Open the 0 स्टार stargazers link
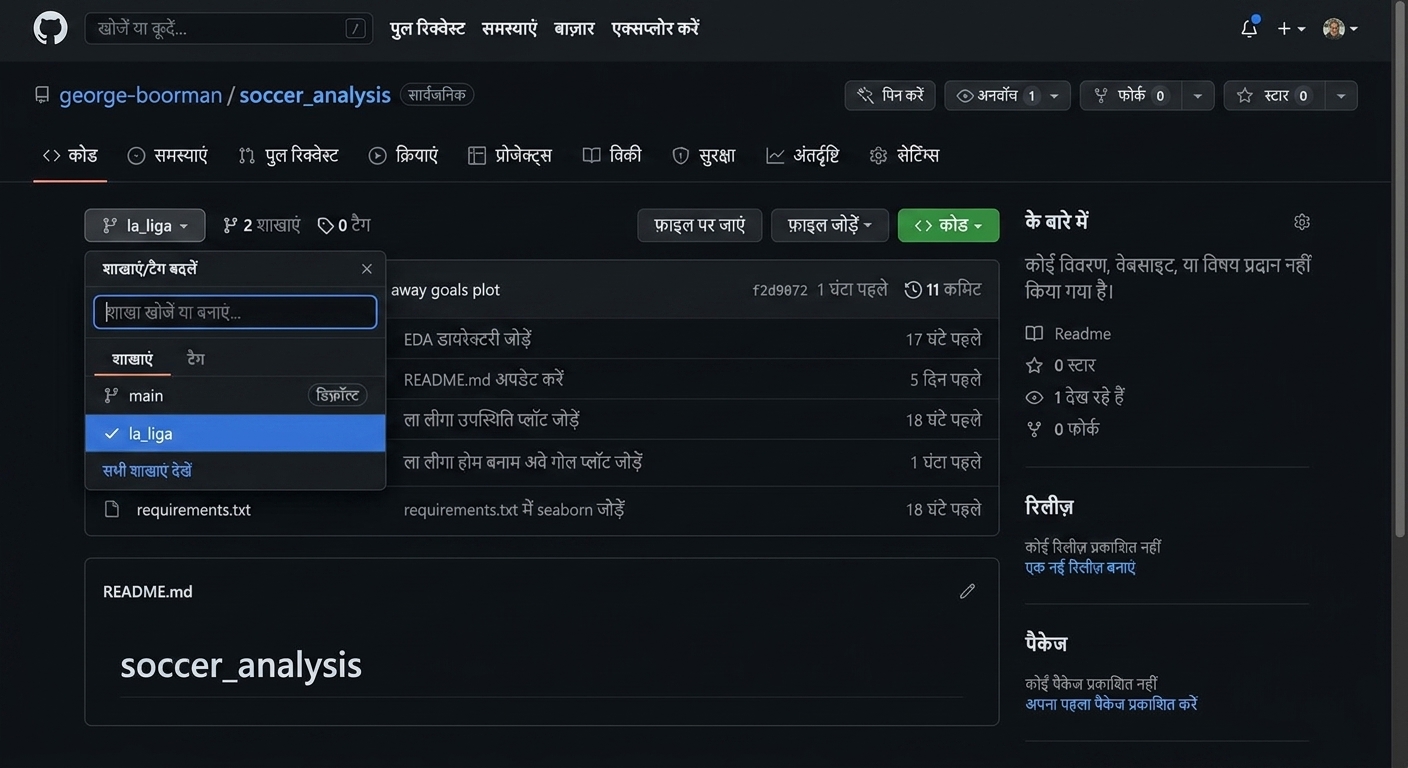Screen dimensions: 1408x768 1060,365
